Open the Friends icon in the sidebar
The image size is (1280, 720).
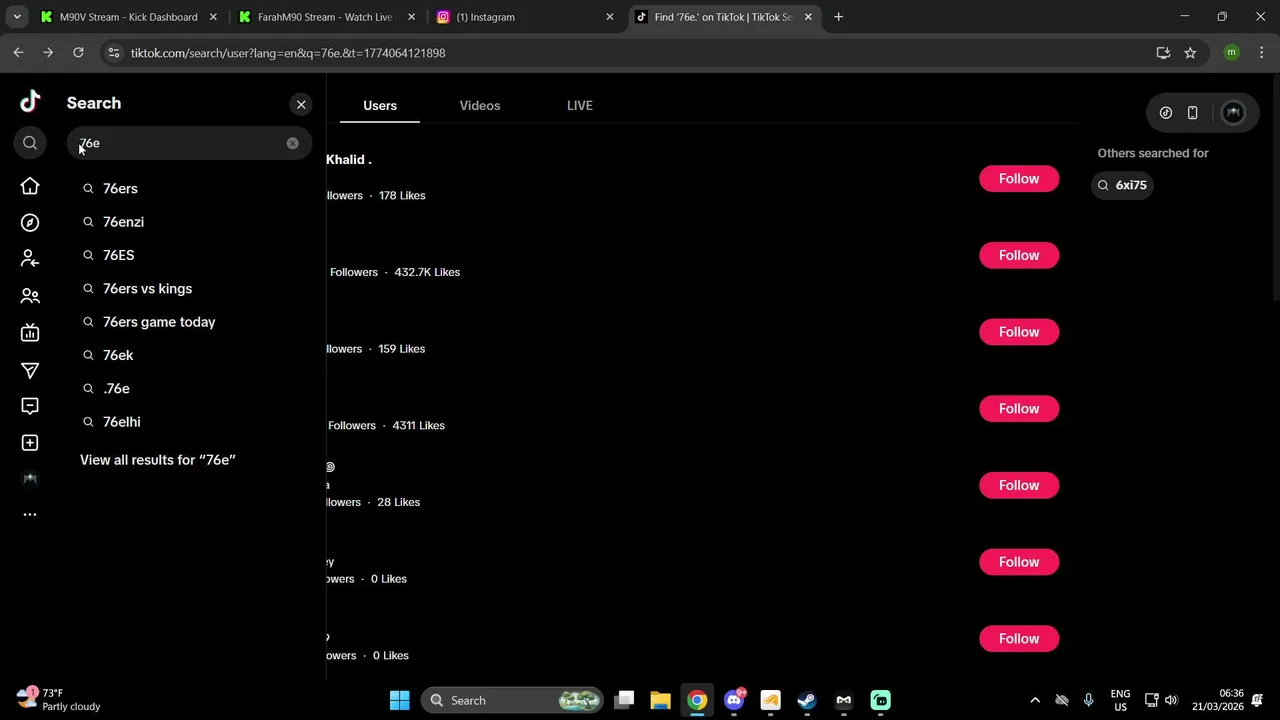30,296
